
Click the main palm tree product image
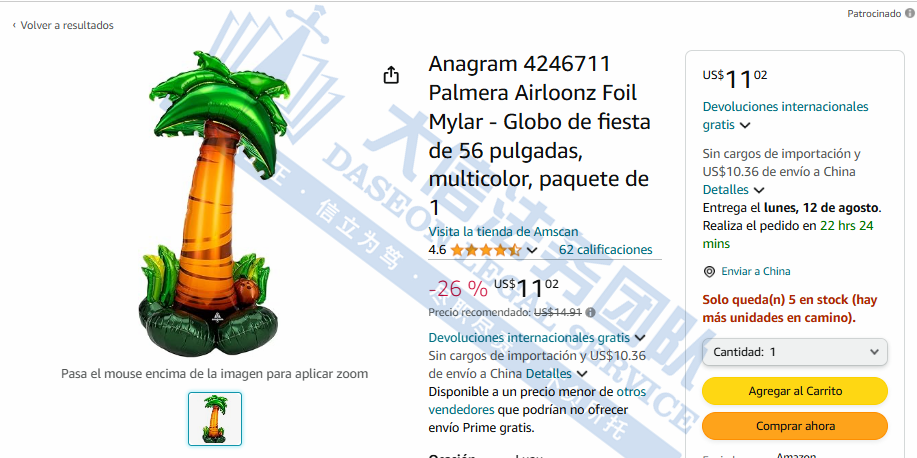(215, 204)
